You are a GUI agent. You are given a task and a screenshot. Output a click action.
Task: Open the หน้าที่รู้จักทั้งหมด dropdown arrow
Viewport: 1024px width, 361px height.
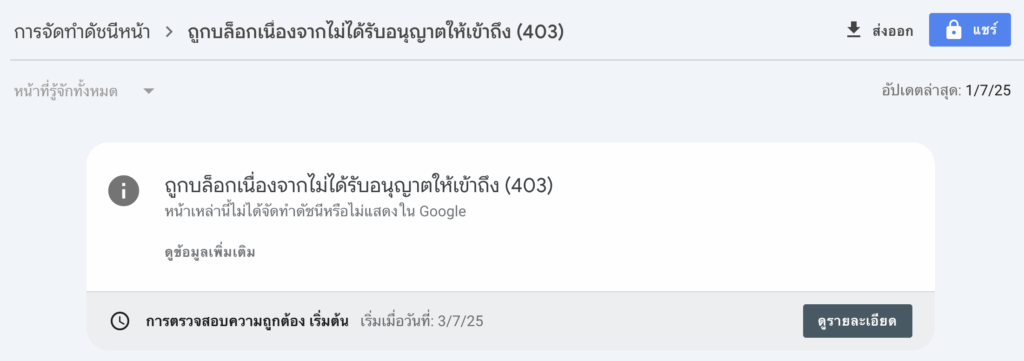pos(149,91)
